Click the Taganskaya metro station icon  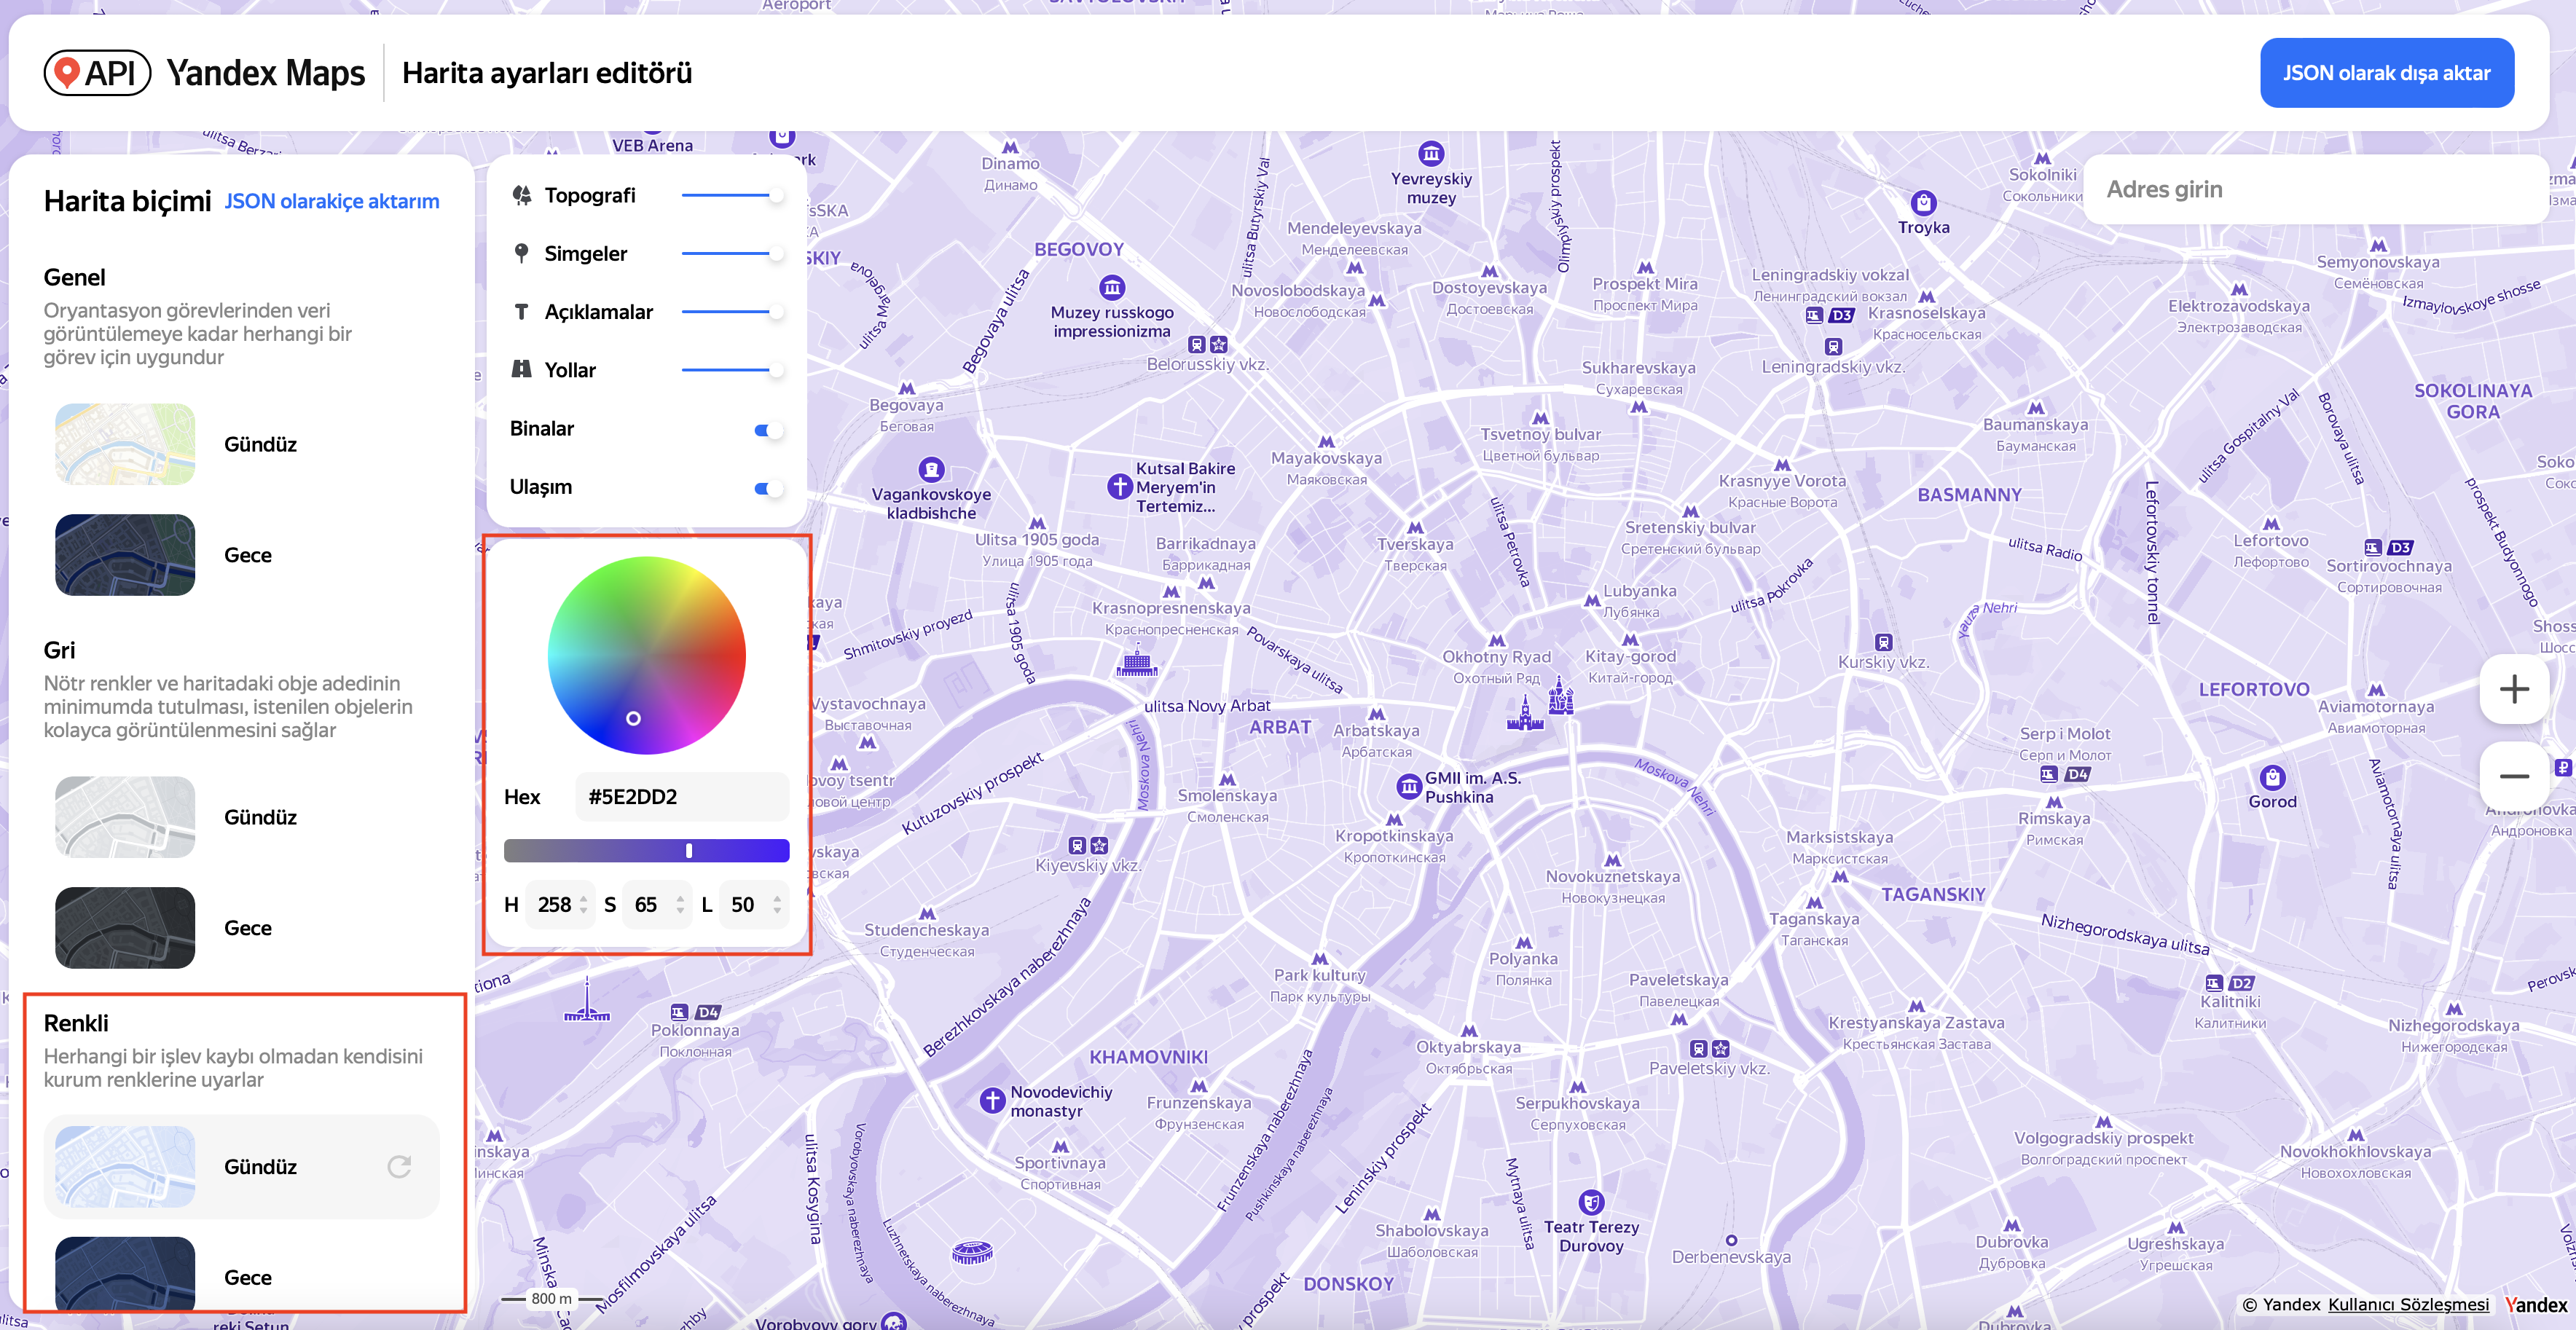[1814, 902]
